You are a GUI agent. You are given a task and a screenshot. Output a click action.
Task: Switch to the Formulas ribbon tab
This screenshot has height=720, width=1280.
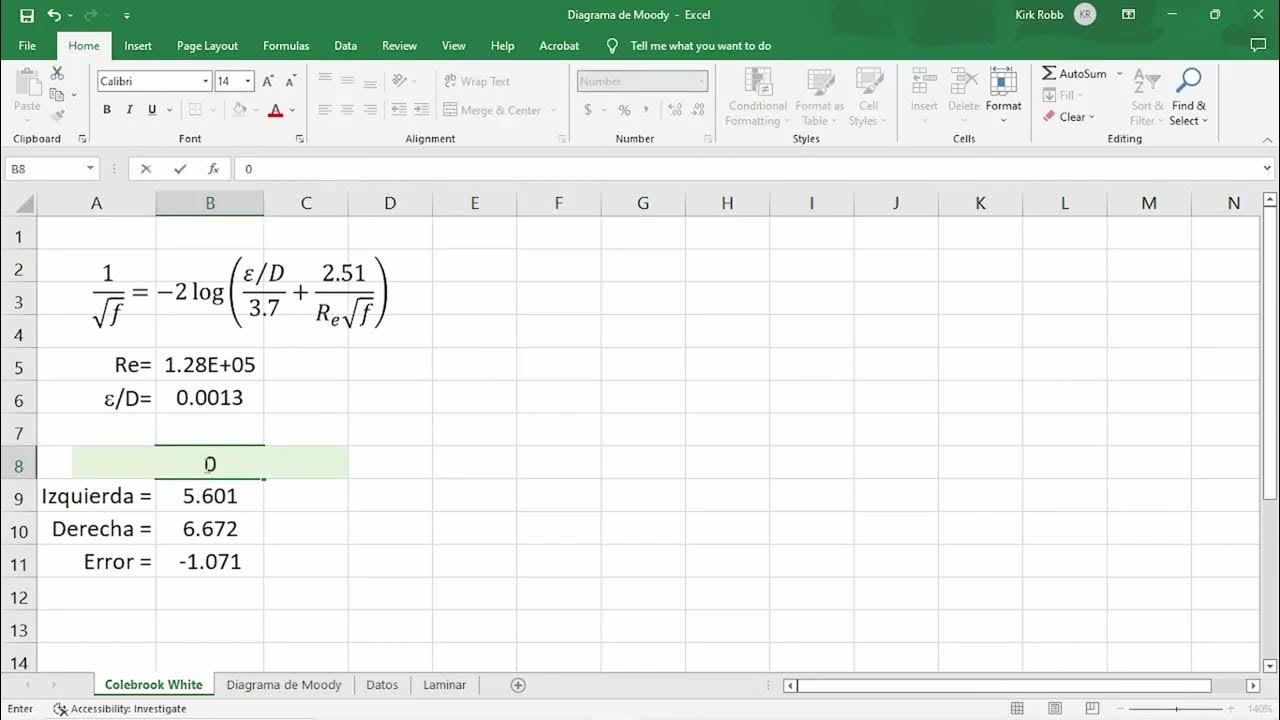click(286, 46)
